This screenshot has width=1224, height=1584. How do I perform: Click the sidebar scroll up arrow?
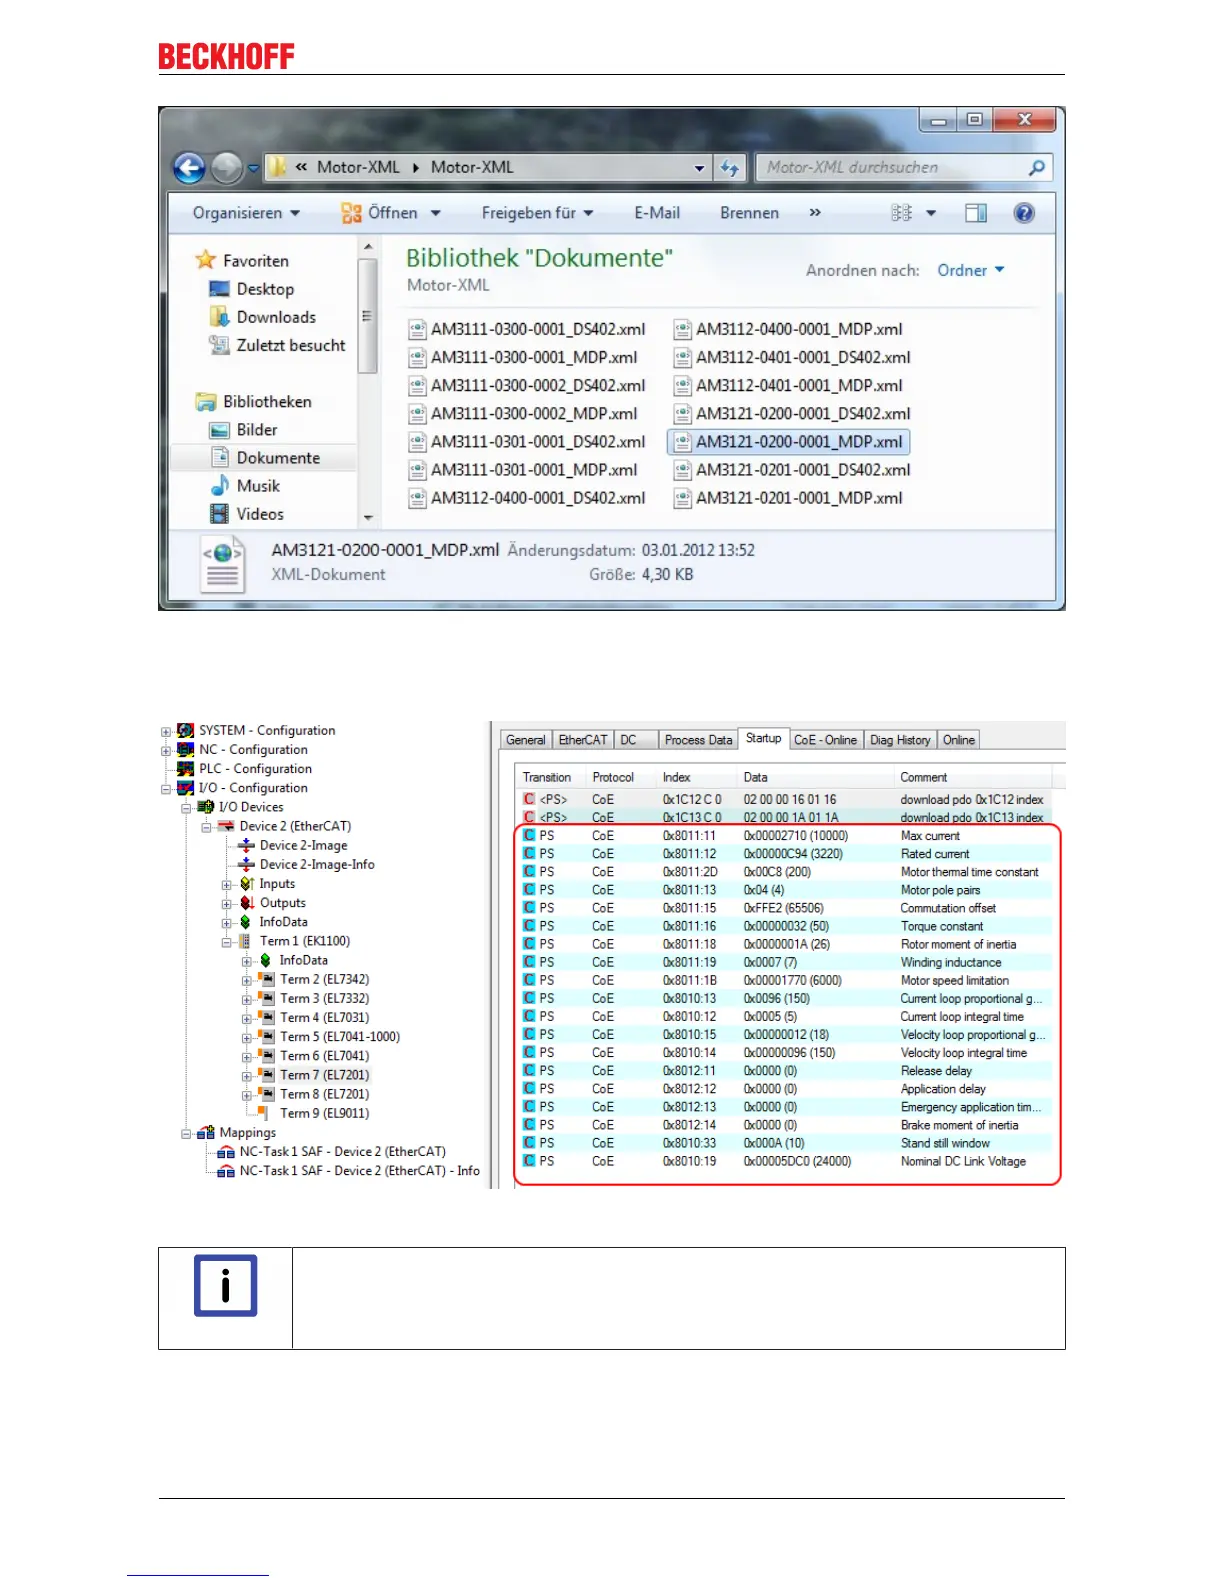click(368, 246)
